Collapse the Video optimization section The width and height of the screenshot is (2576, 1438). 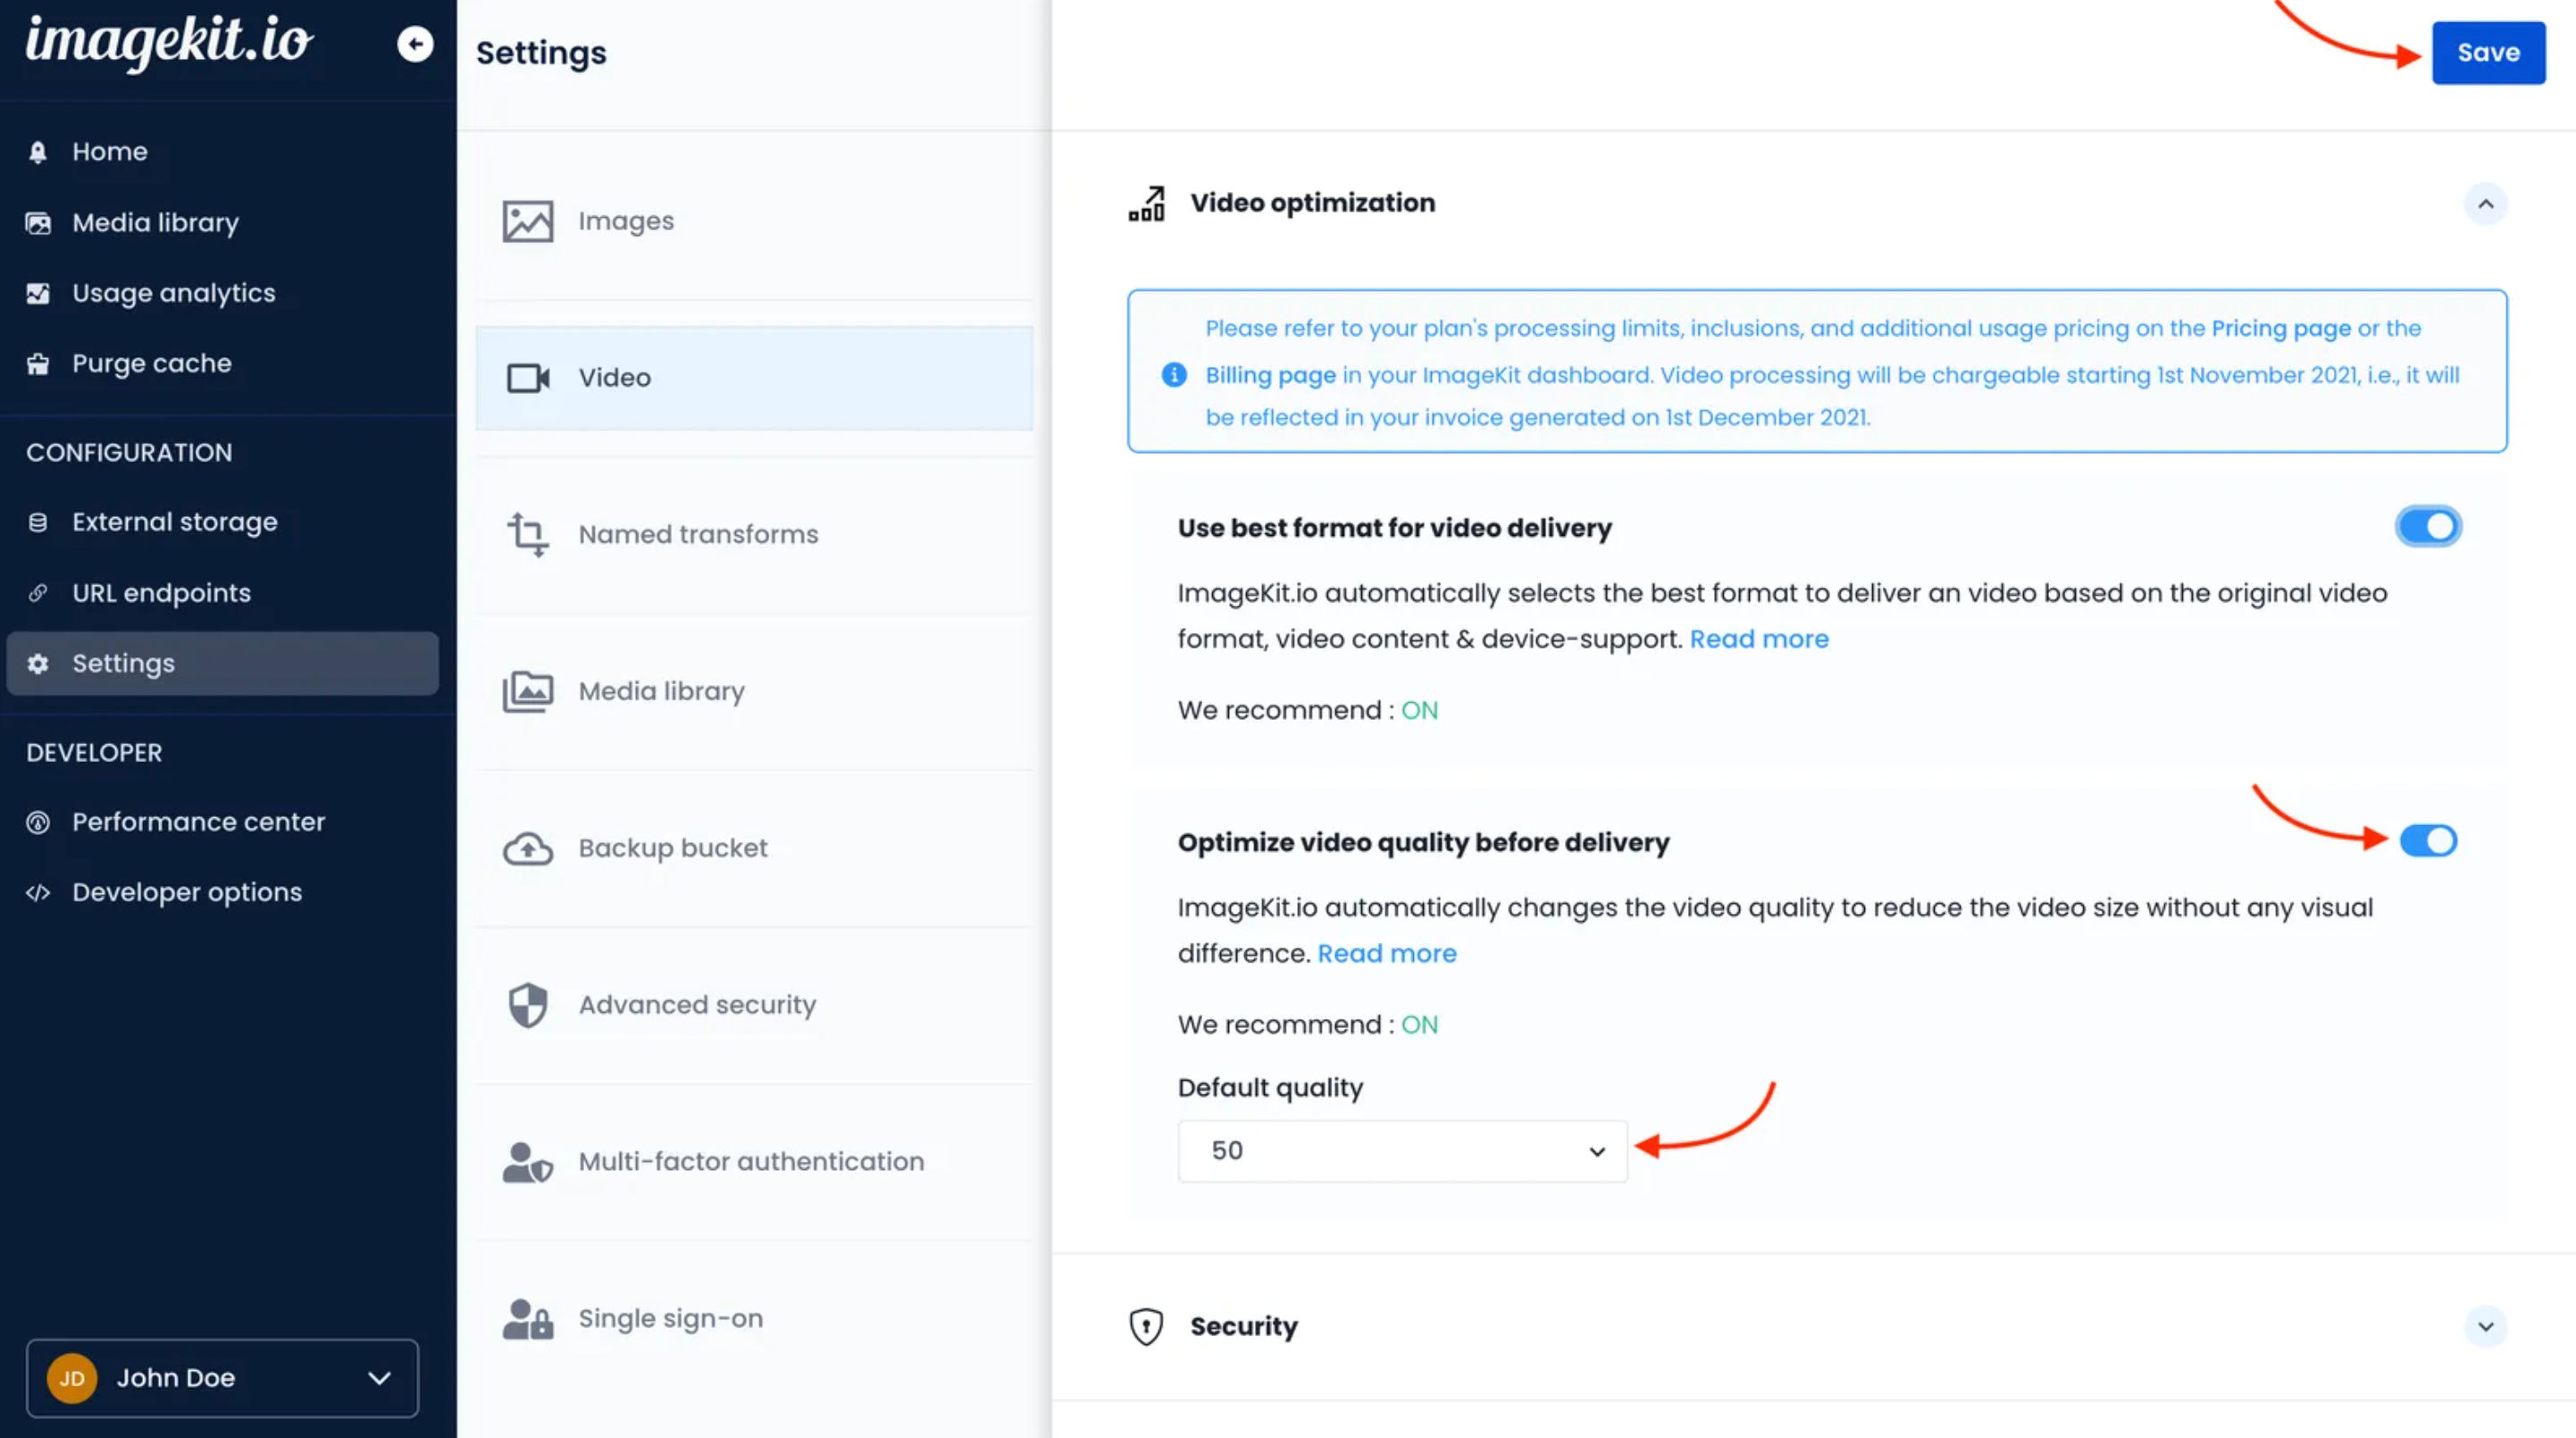(x=2486, y=204)
